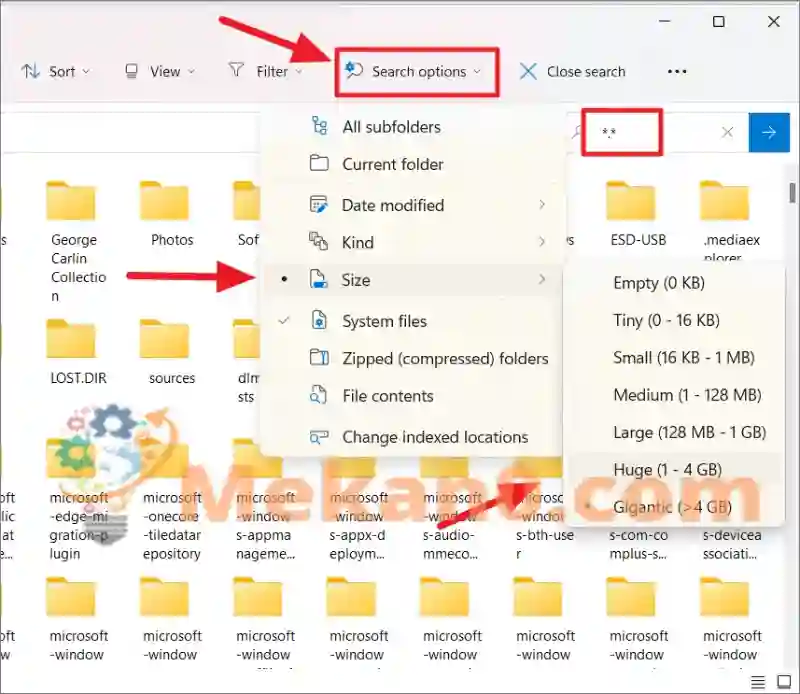The height and width of the screenshot is (694, 800).
Task: Select the LOST.DIR folder
Action: (71, 352)
